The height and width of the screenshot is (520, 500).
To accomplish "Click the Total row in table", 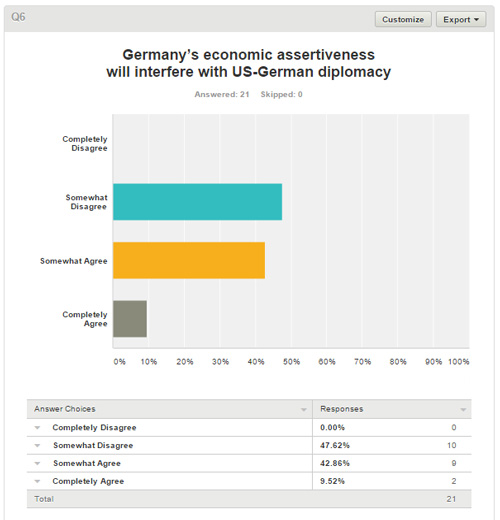I will point(249,499).
